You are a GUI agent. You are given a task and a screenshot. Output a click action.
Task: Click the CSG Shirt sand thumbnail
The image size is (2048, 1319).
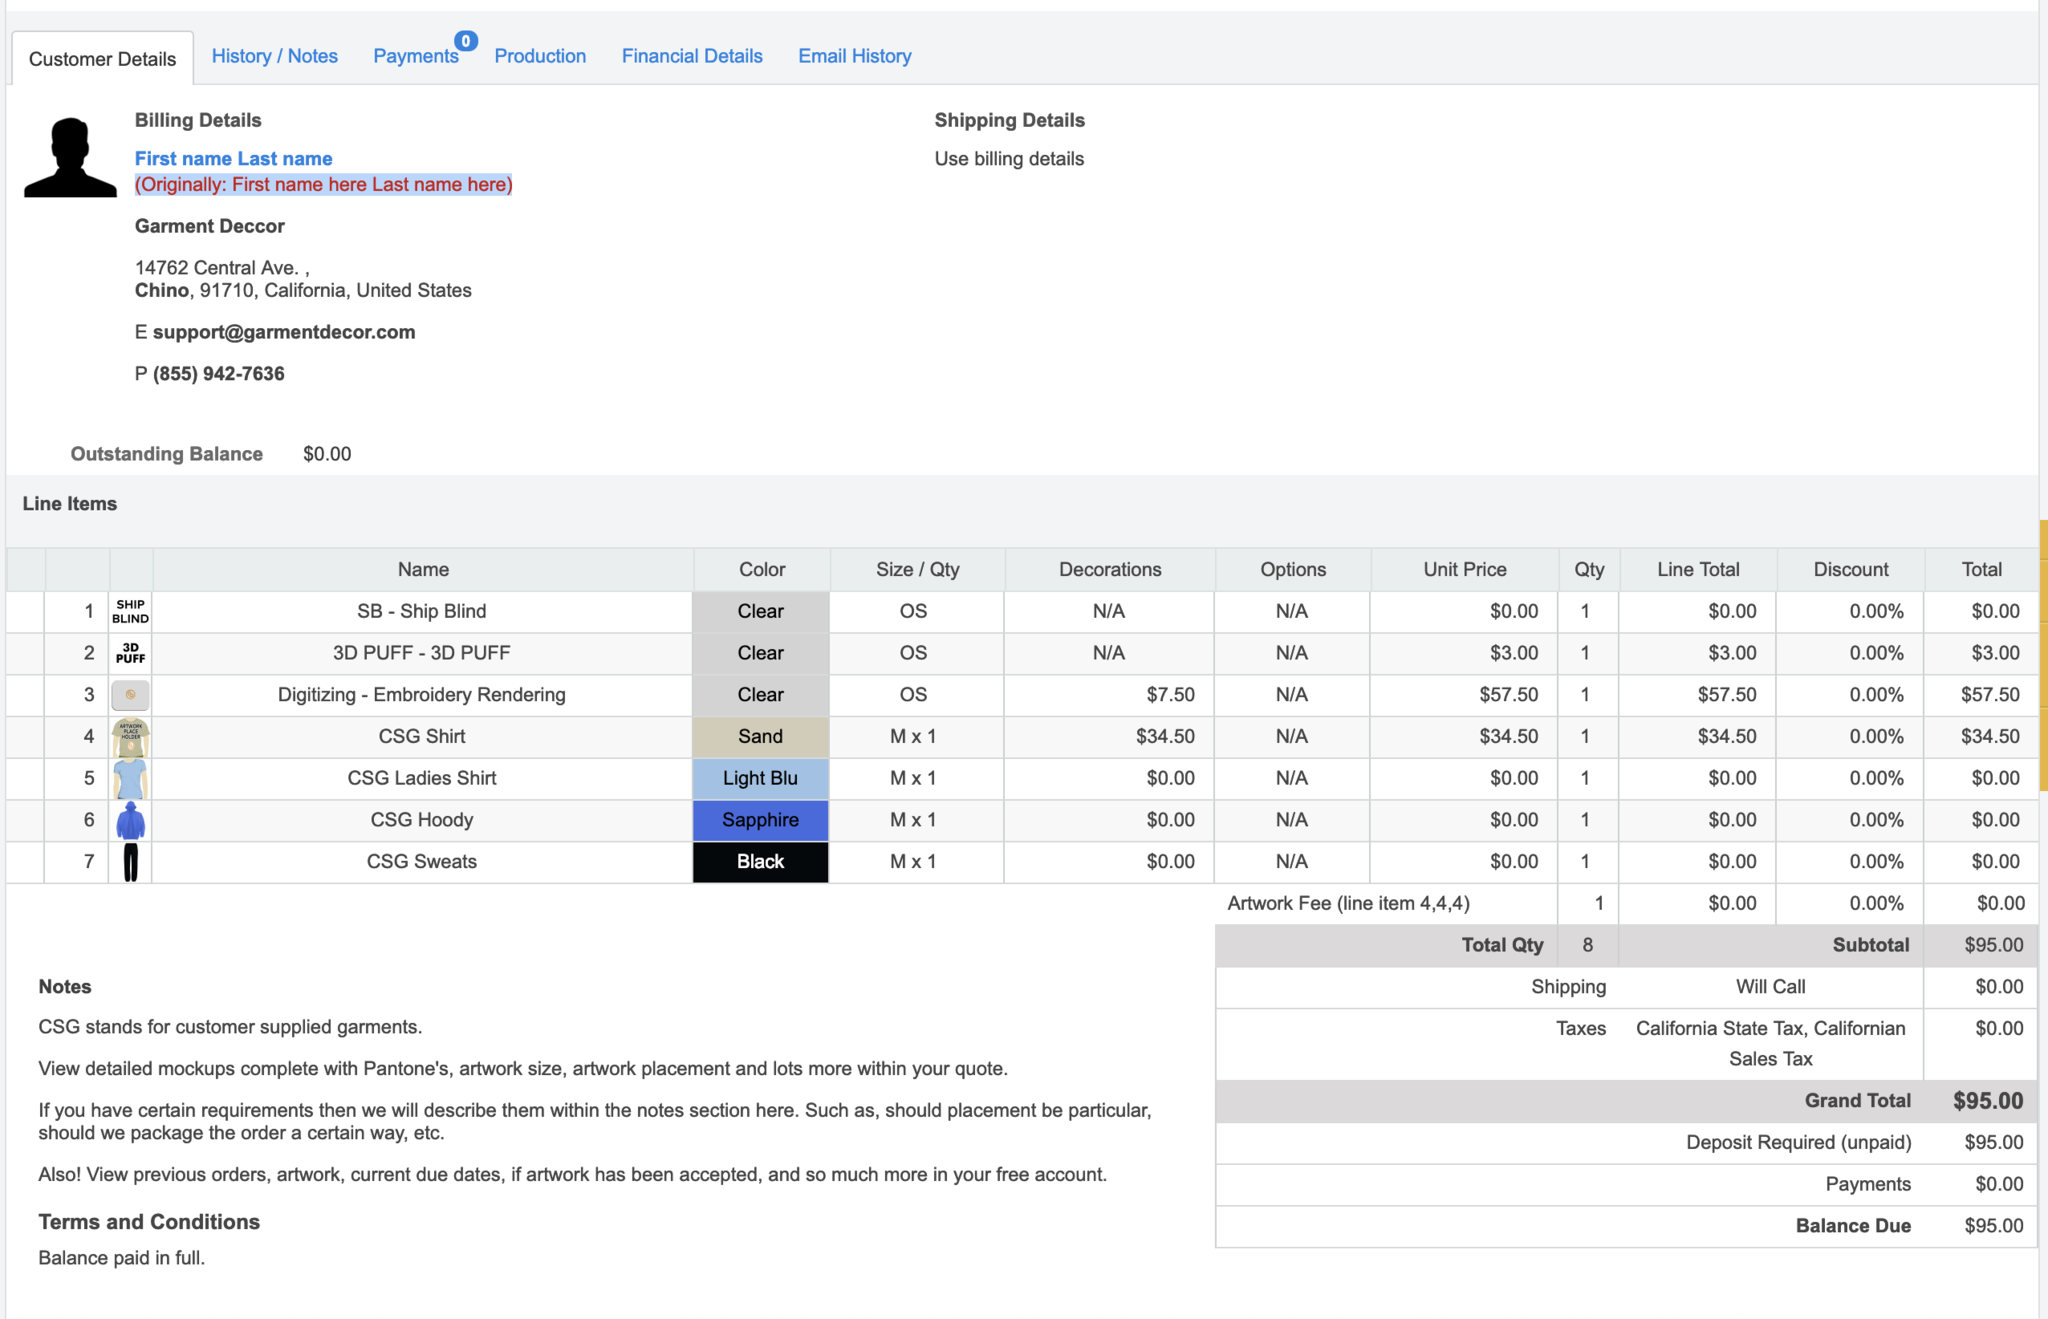[130, 737]
